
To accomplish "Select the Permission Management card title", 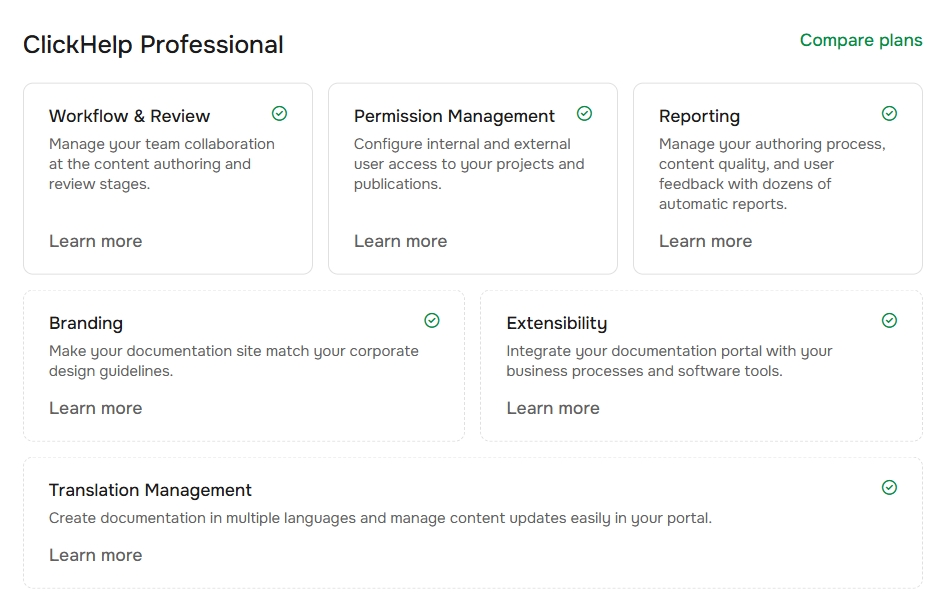I will coord(455,116).
